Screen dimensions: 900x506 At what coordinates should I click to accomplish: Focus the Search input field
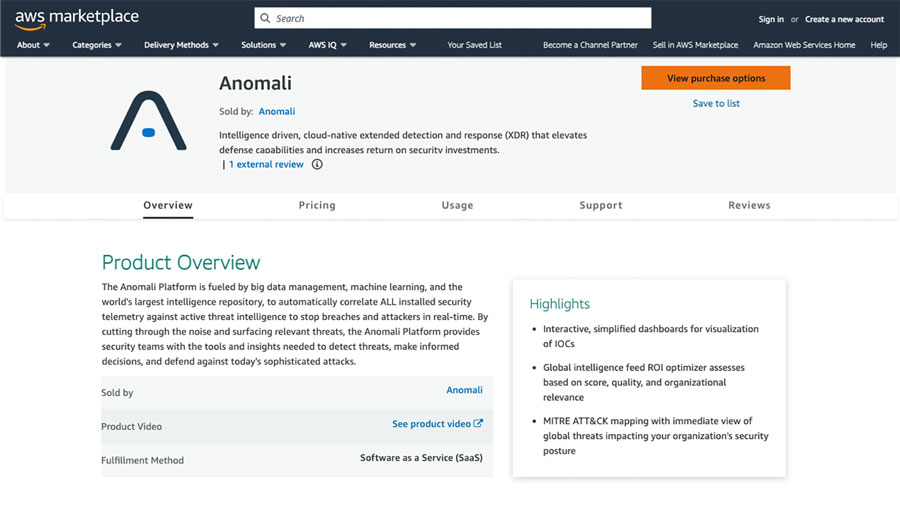453,18
